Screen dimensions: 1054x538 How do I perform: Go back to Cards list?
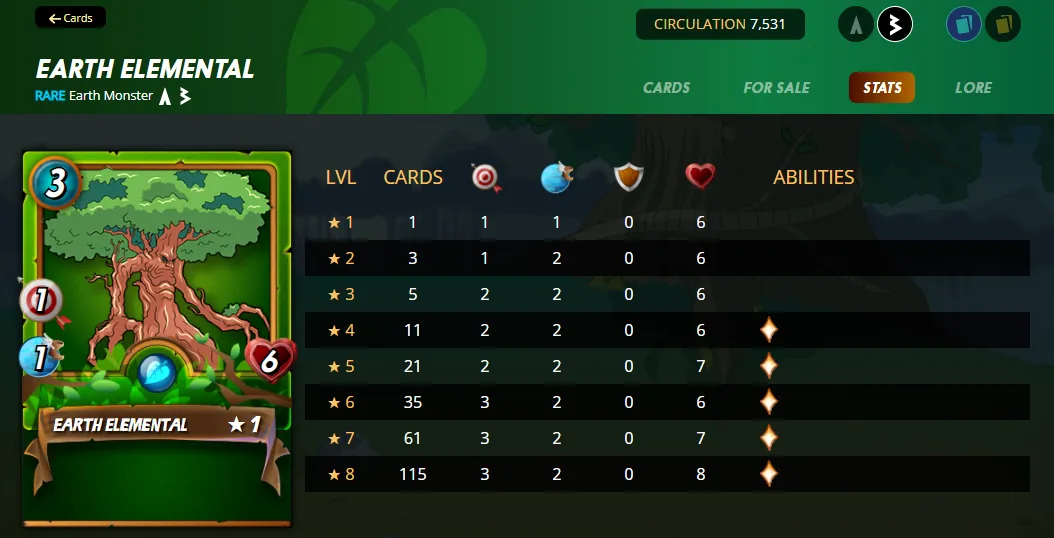point(71,18)
